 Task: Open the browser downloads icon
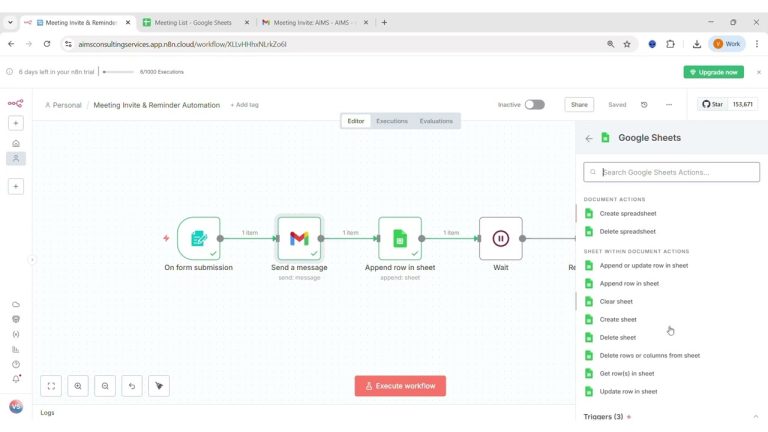[x=696, y=44]
